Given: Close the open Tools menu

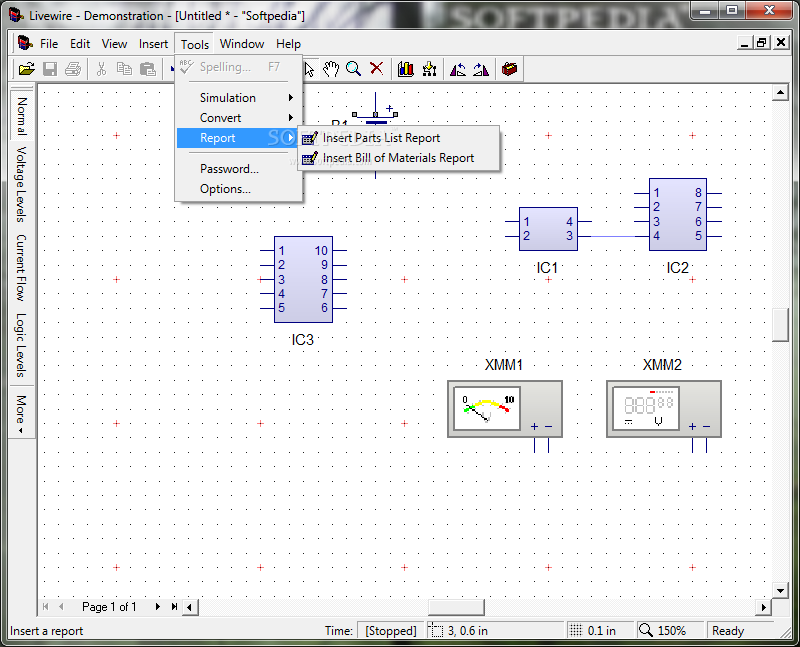Looking at the screenshot, I should [195, 44].
